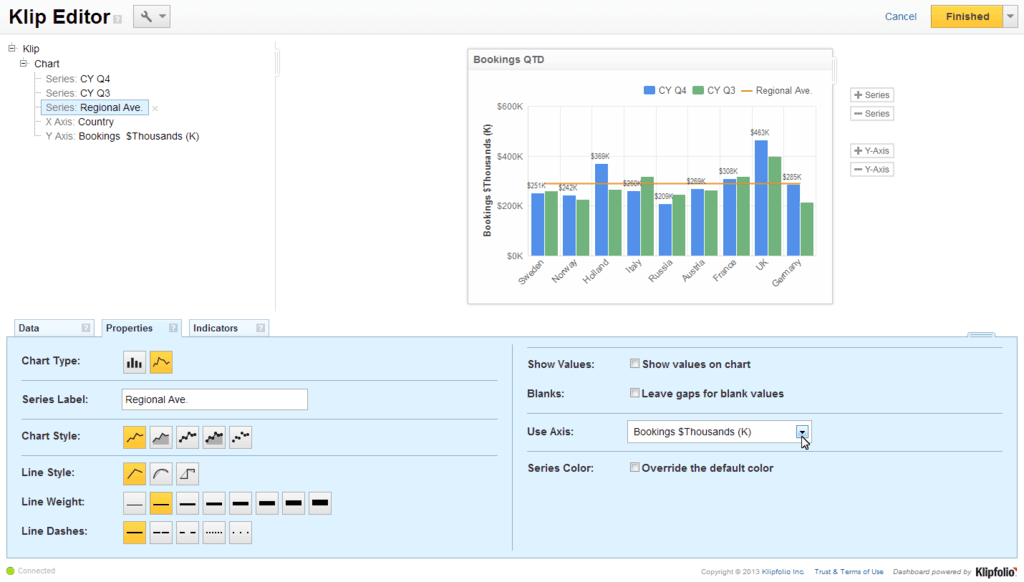
Task: Check Leave gaps for blank values
Action: [634, 393]
